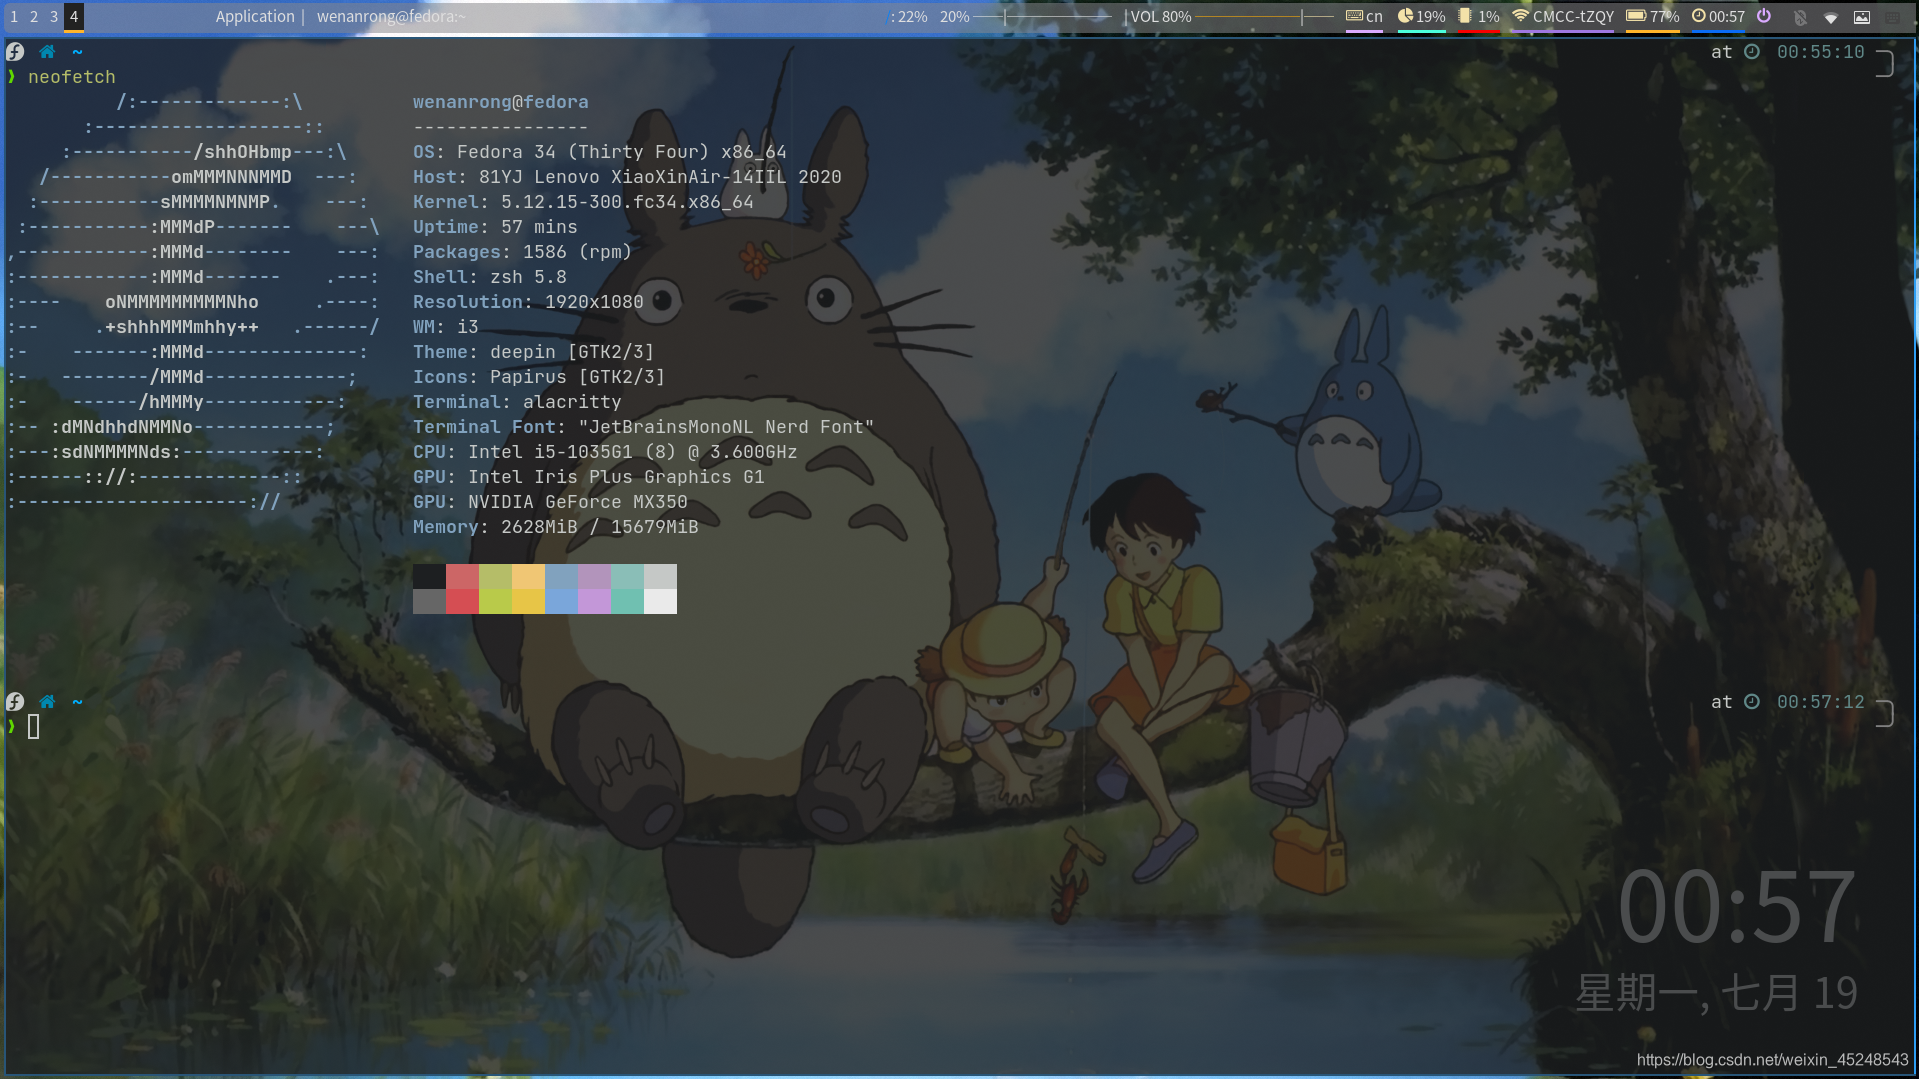Click the clock icon beside 00:55:10
The image size is (1919, 1079).
click(x=1752, y=52)
